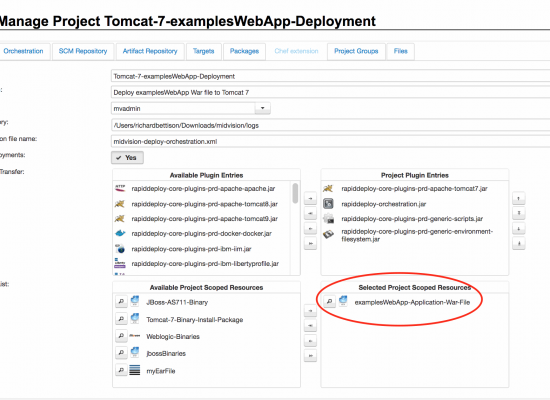This screenshot has height=400, width=550.
Task: Click rapiddeploy-core-plugins-prd-apache-tomcat8.jar entry
Action: click(204, 204)
